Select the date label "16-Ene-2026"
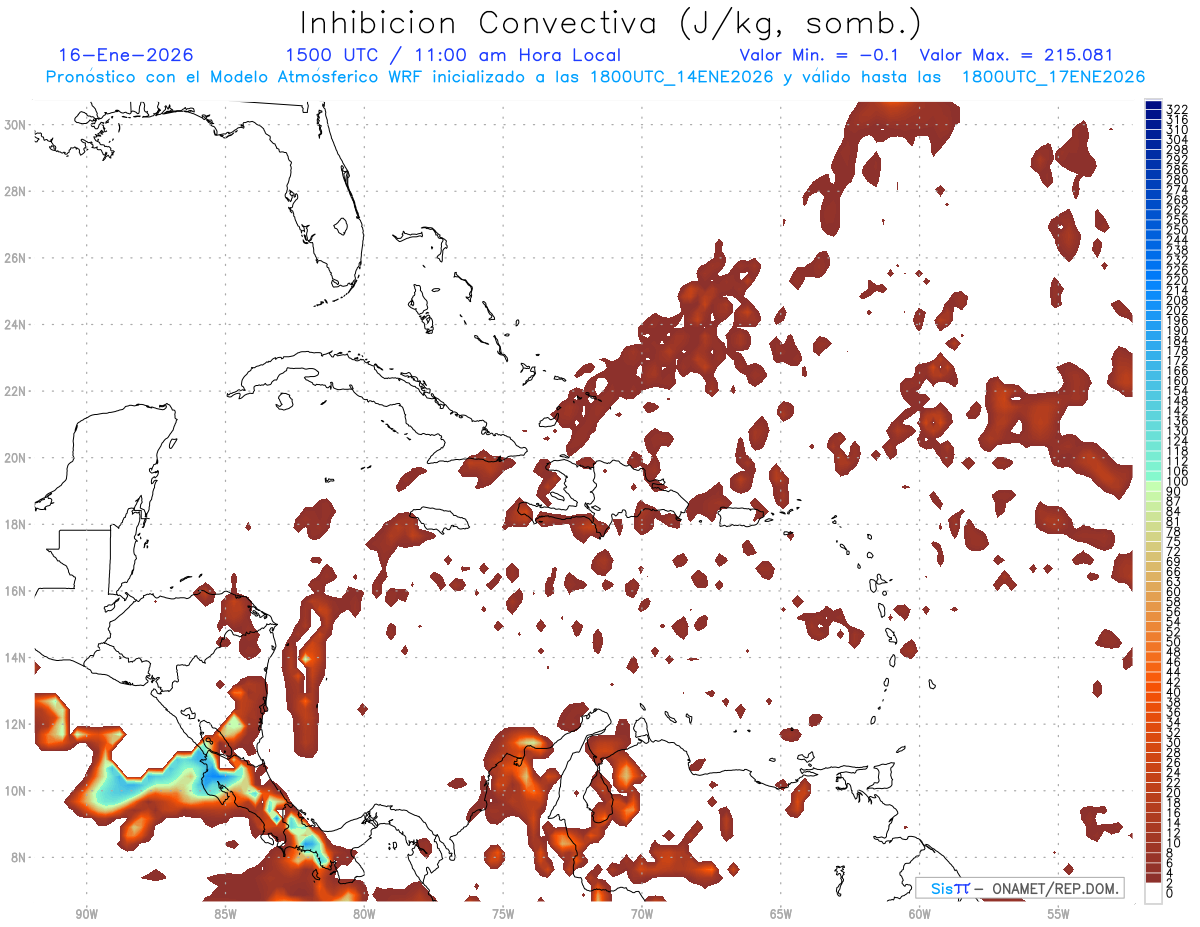 click(126, 55)
